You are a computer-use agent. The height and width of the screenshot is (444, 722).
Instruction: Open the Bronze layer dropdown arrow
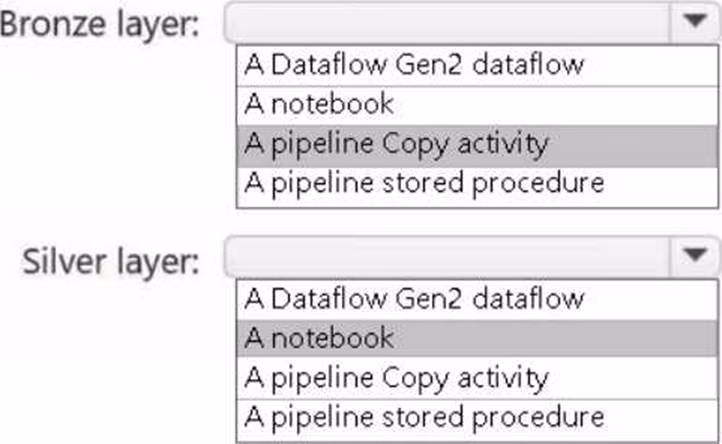click(x=692, y=23)
